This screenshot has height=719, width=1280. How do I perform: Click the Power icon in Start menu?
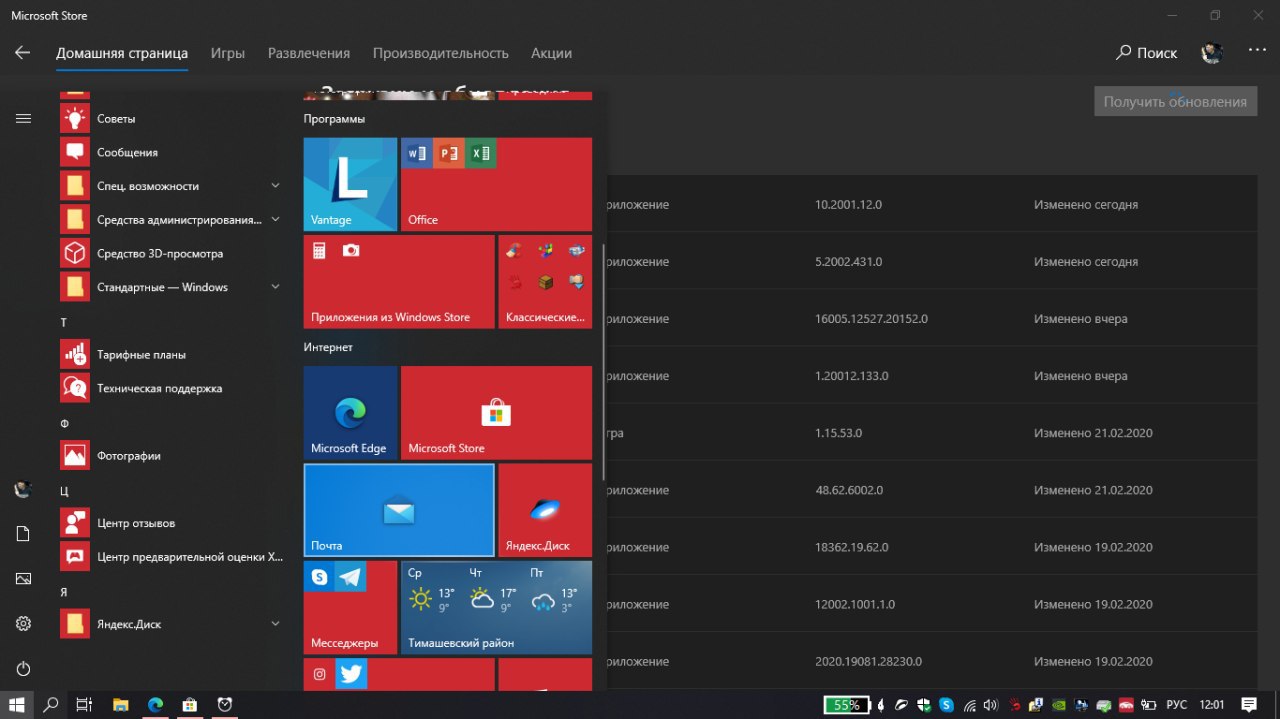23,668
